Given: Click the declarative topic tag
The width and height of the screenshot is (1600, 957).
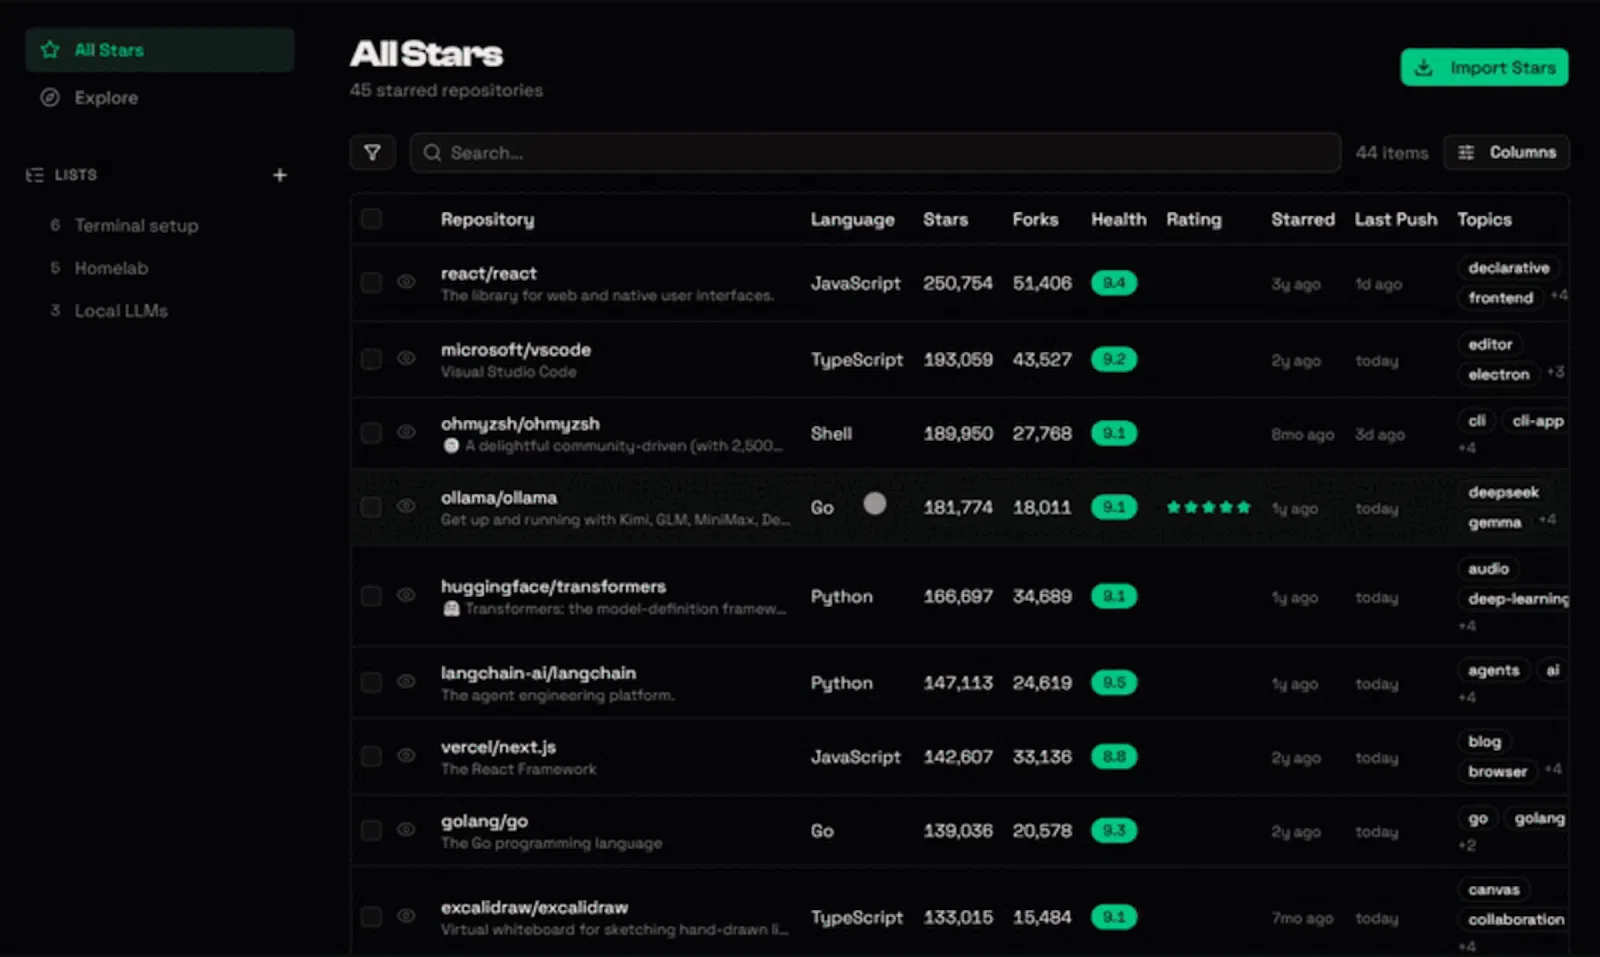Looking at the screenshot, I should (1509, 268).
